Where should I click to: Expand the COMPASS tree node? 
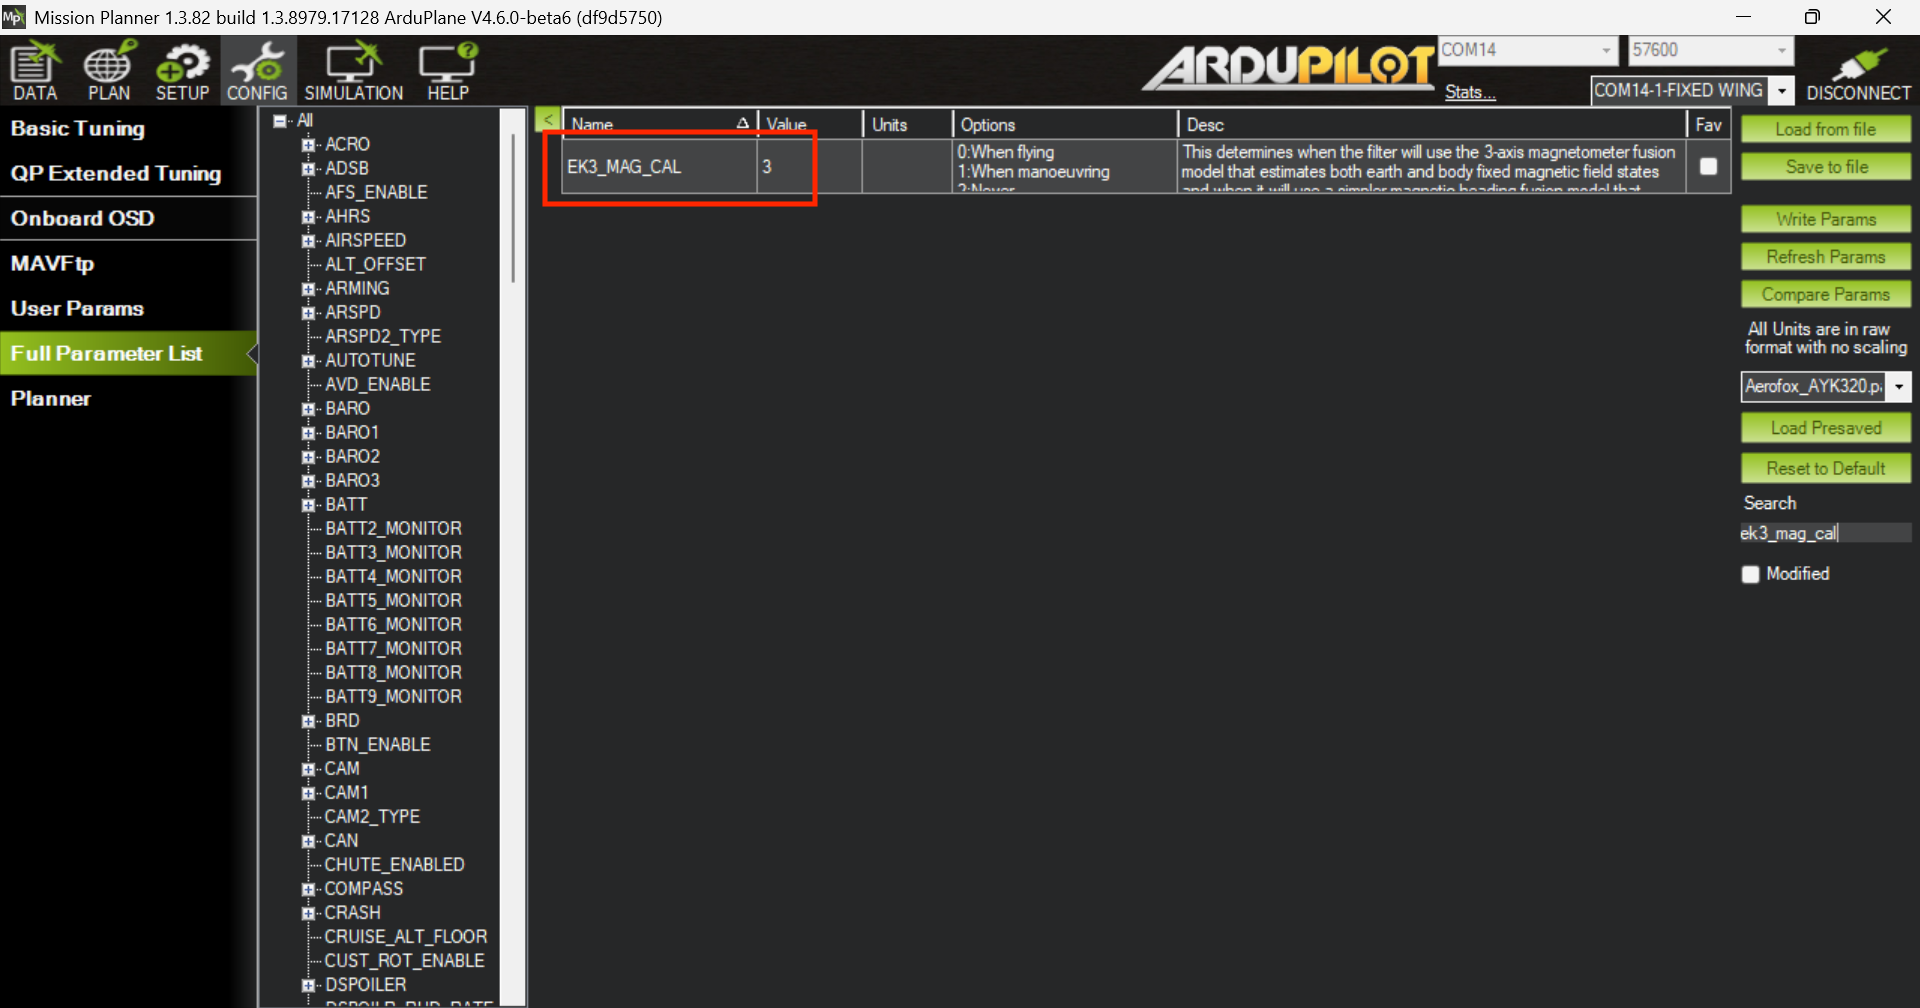tap(309, 889)
